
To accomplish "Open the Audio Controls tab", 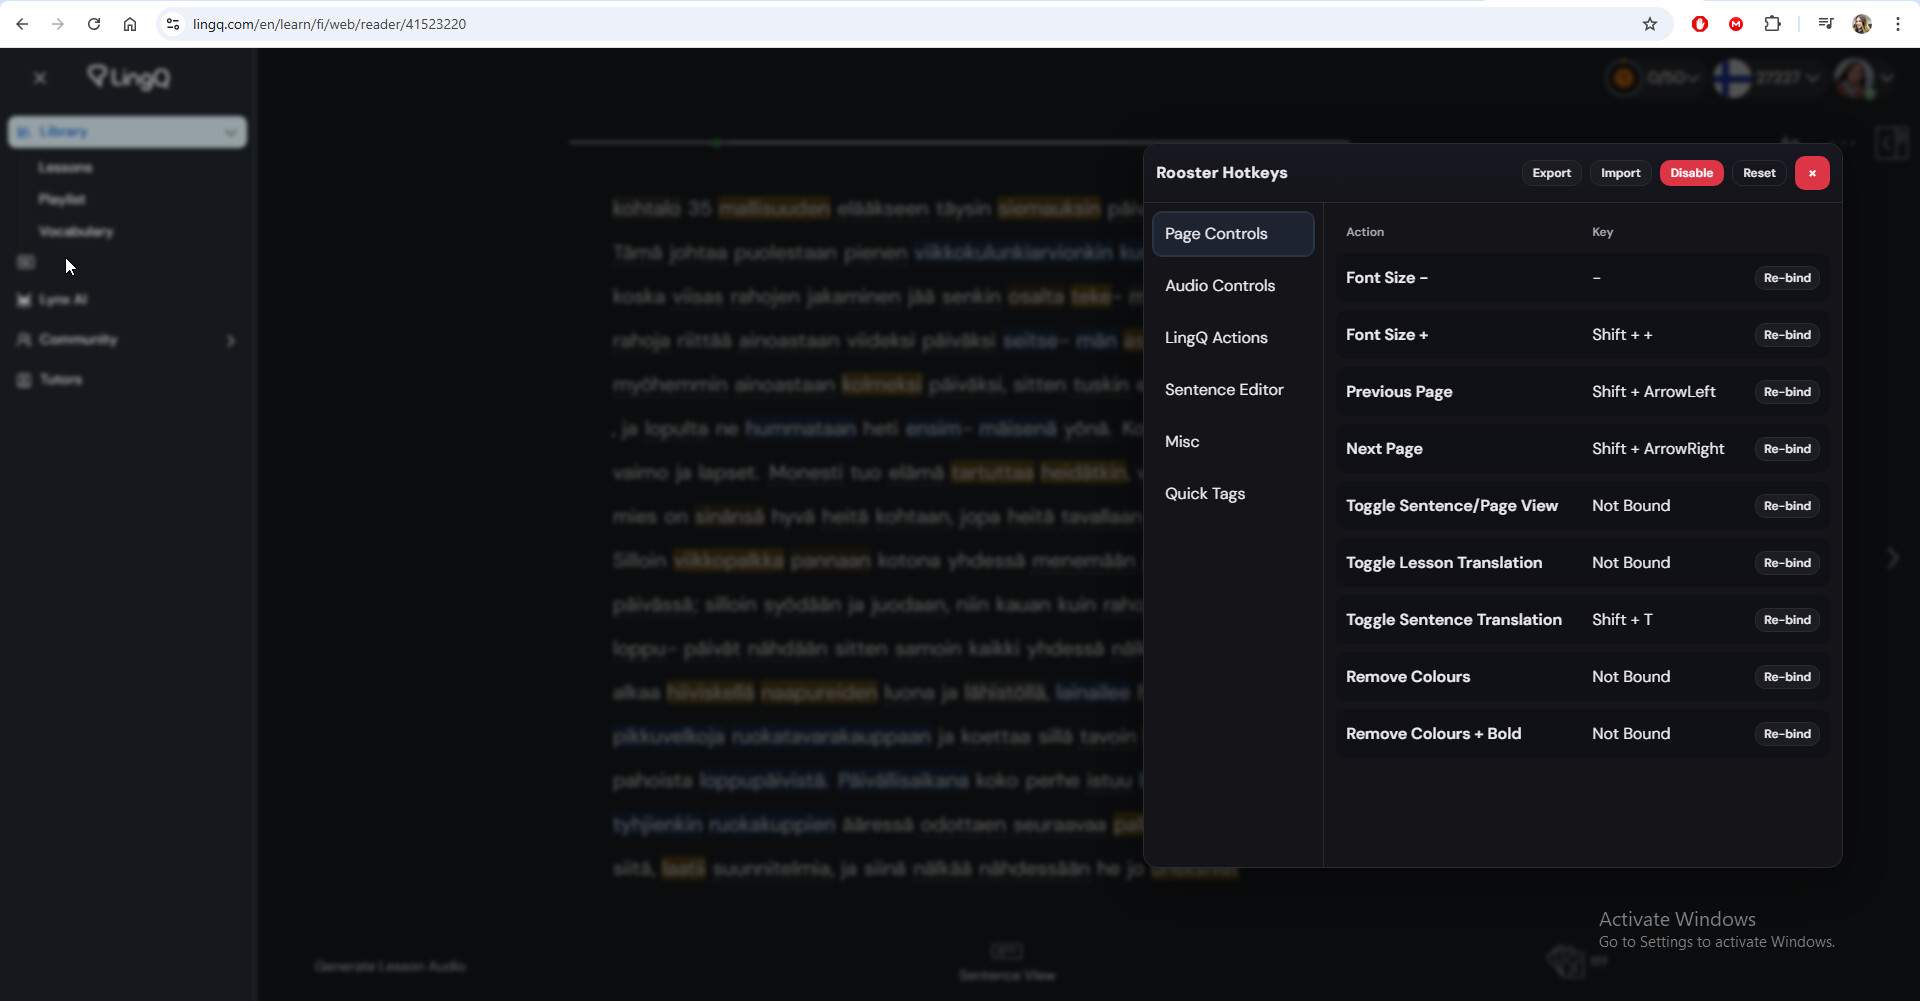I will click(1219, 286).
